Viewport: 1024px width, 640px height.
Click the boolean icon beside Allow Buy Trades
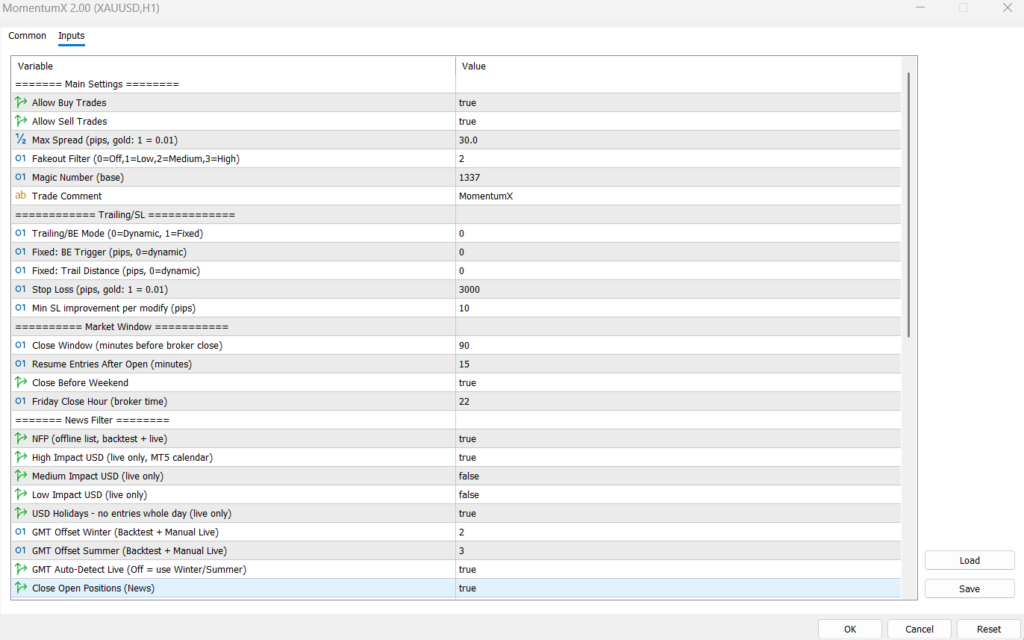point(21,103)
